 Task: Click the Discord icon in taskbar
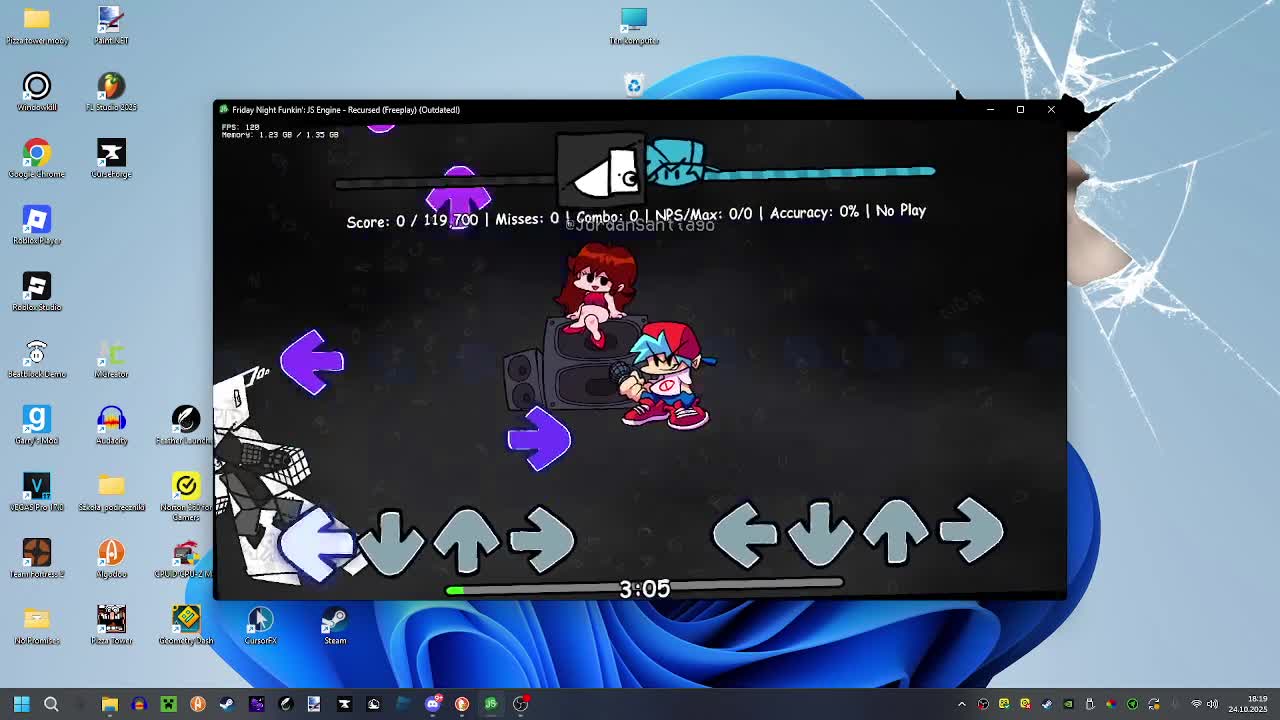coord(432,704)
